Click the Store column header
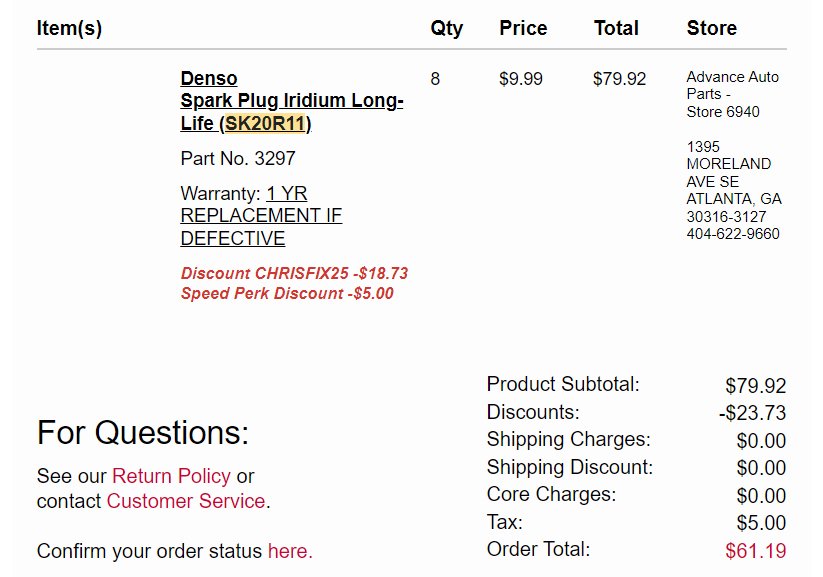Viewport: 823px width, 577px height. pyautogui.click(x=712, y=28)
